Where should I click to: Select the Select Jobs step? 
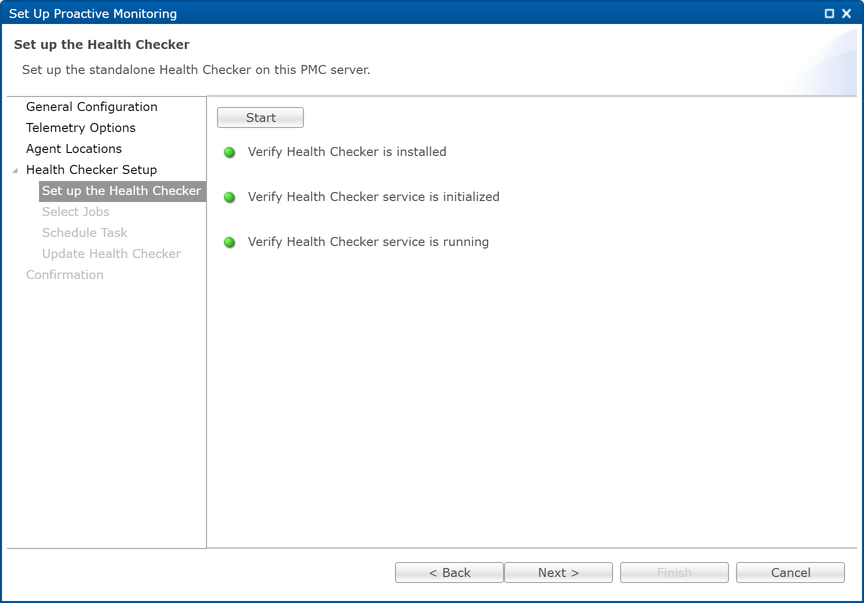[75, 212]
